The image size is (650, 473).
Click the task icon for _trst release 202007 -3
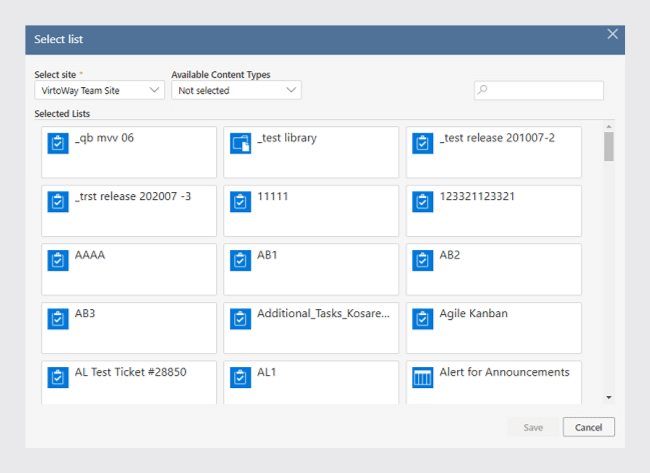58,202
